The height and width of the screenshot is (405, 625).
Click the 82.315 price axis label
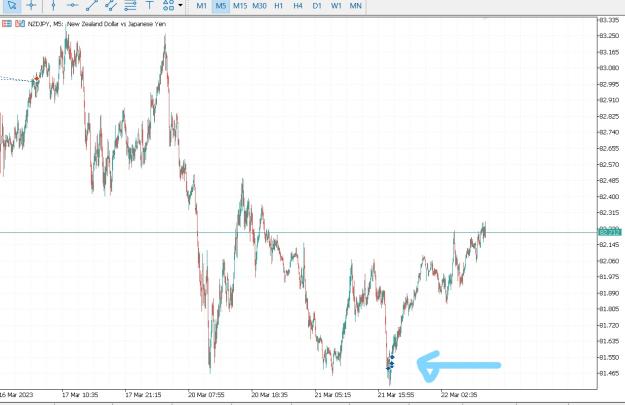(609, 213)
